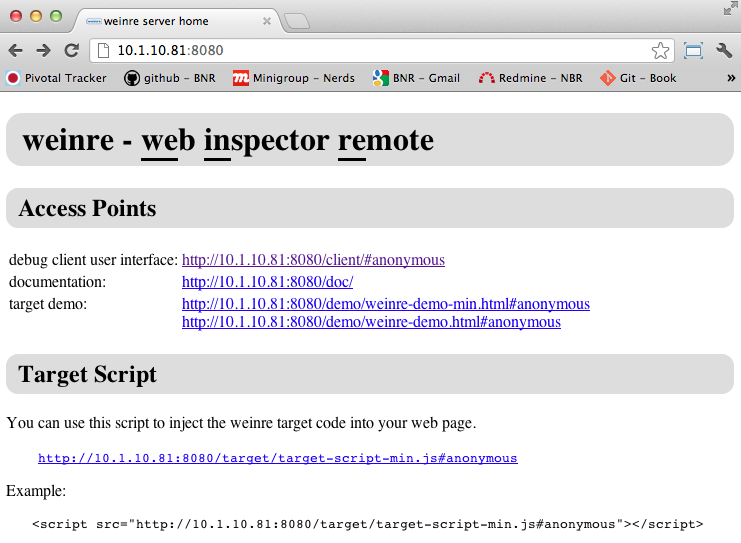Click the 'Example:' text
The width and height of the screenshot is (741, 543).
coord(36,491)
